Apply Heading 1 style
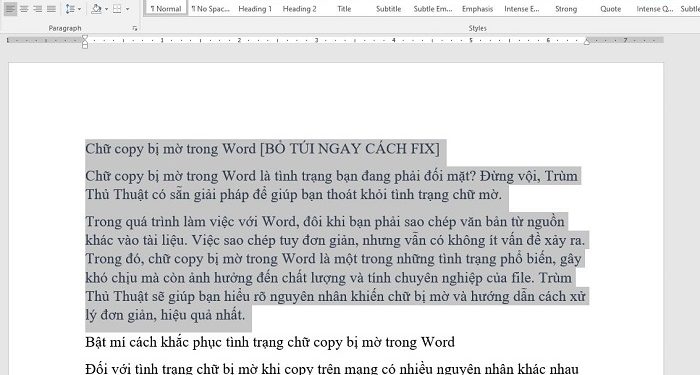 click(255, 8)
